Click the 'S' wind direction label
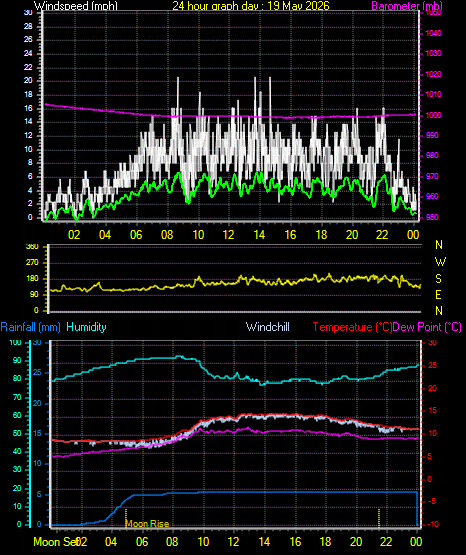The width and height of the screenshot is (466, 555). 438,279
